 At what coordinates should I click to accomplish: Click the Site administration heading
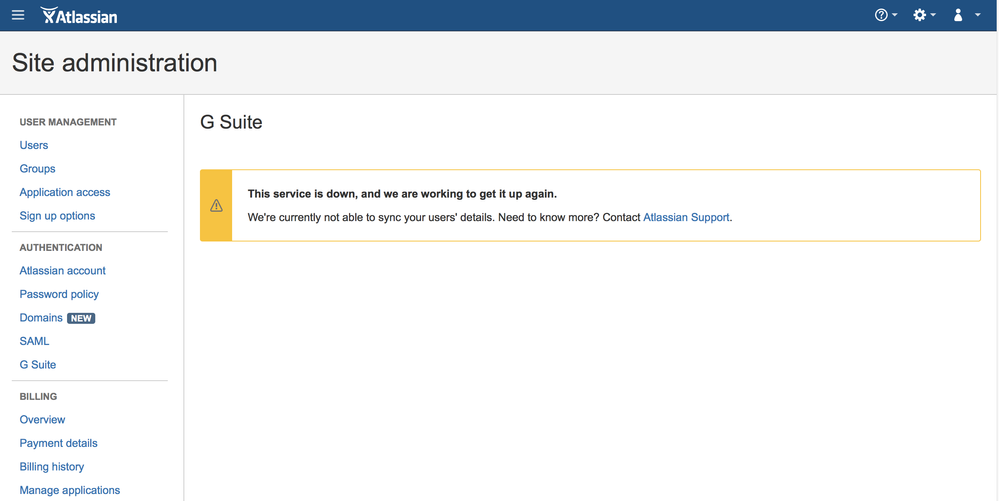[x=115, y=63]
